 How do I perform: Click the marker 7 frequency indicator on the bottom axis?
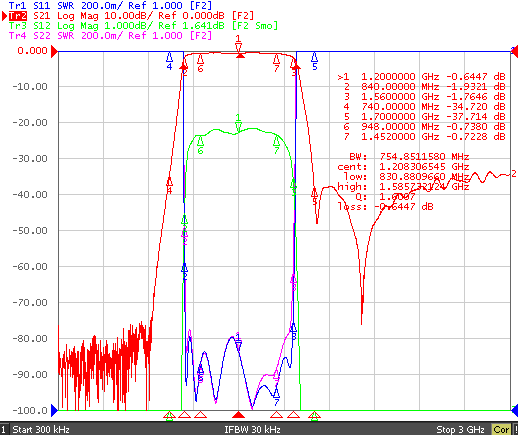tap(276, 415)
